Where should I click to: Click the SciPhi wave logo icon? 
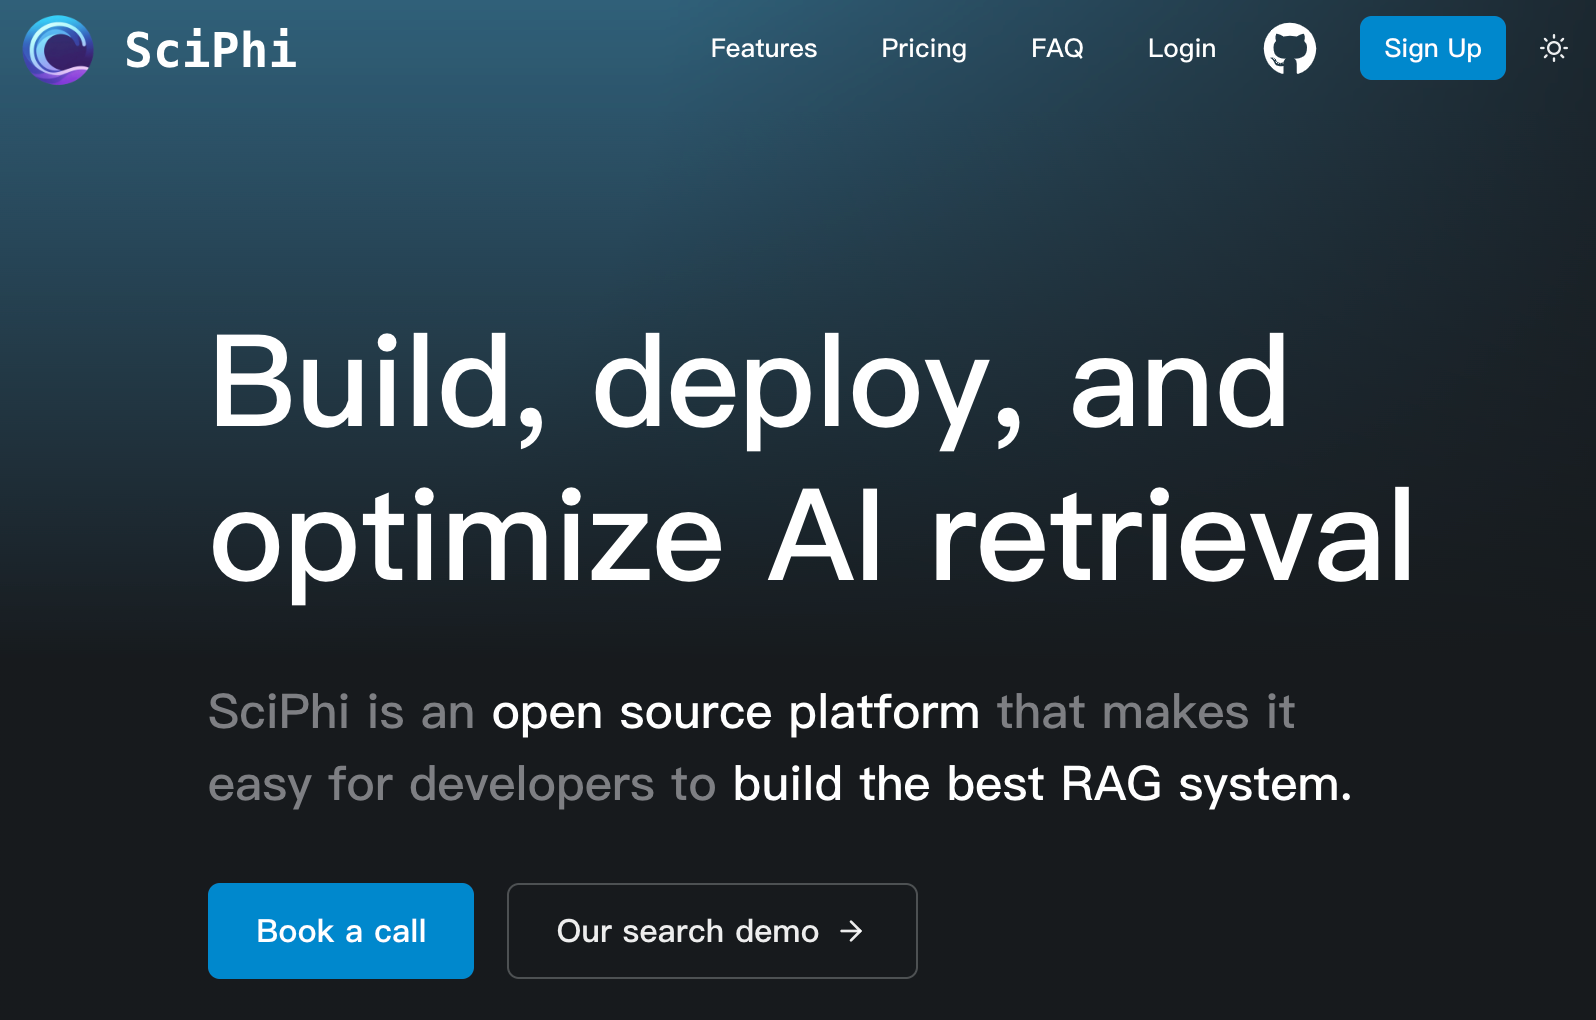tap(58, 49)
